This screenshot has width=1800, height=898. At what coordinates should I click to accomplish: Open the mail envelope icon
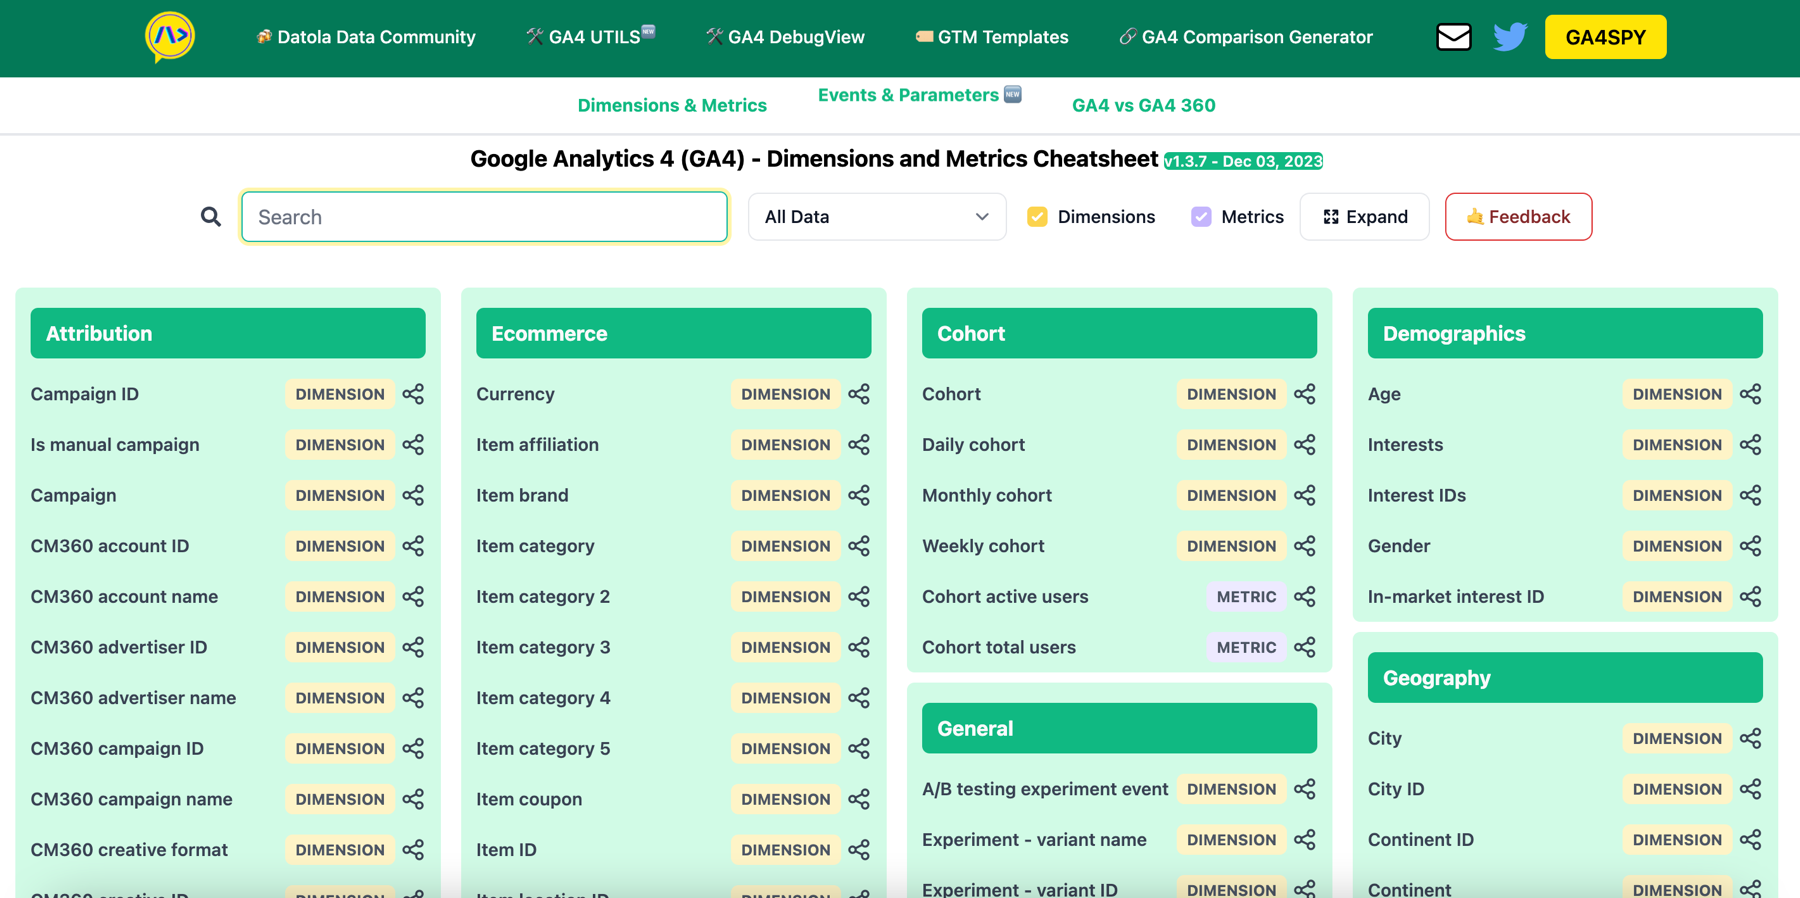click(x=1453, y=37)
